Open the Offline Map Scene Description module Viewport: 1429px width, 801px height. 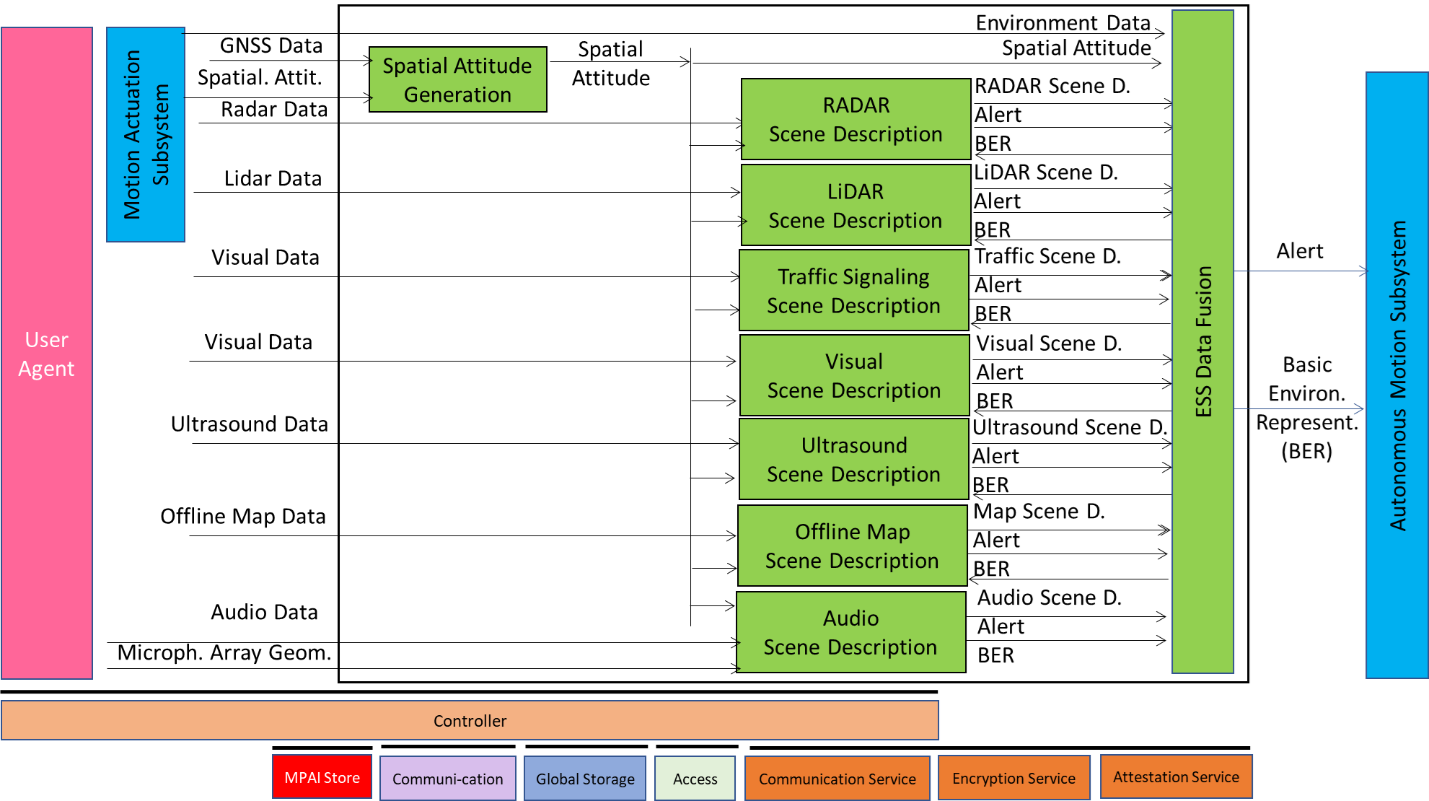[851, 546]
